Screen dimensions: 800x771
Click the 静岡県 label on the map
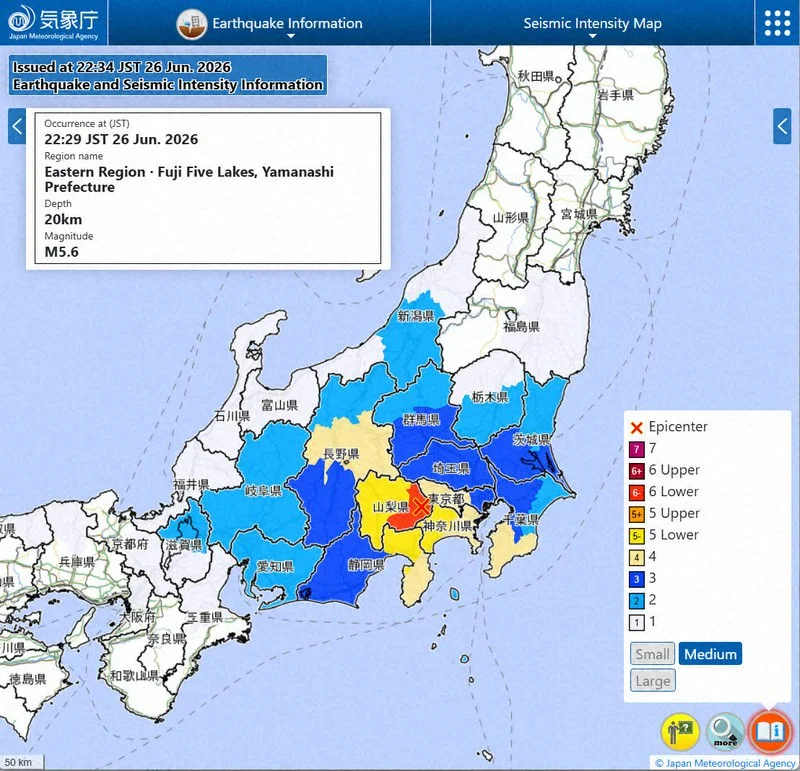tap(366, 565)
